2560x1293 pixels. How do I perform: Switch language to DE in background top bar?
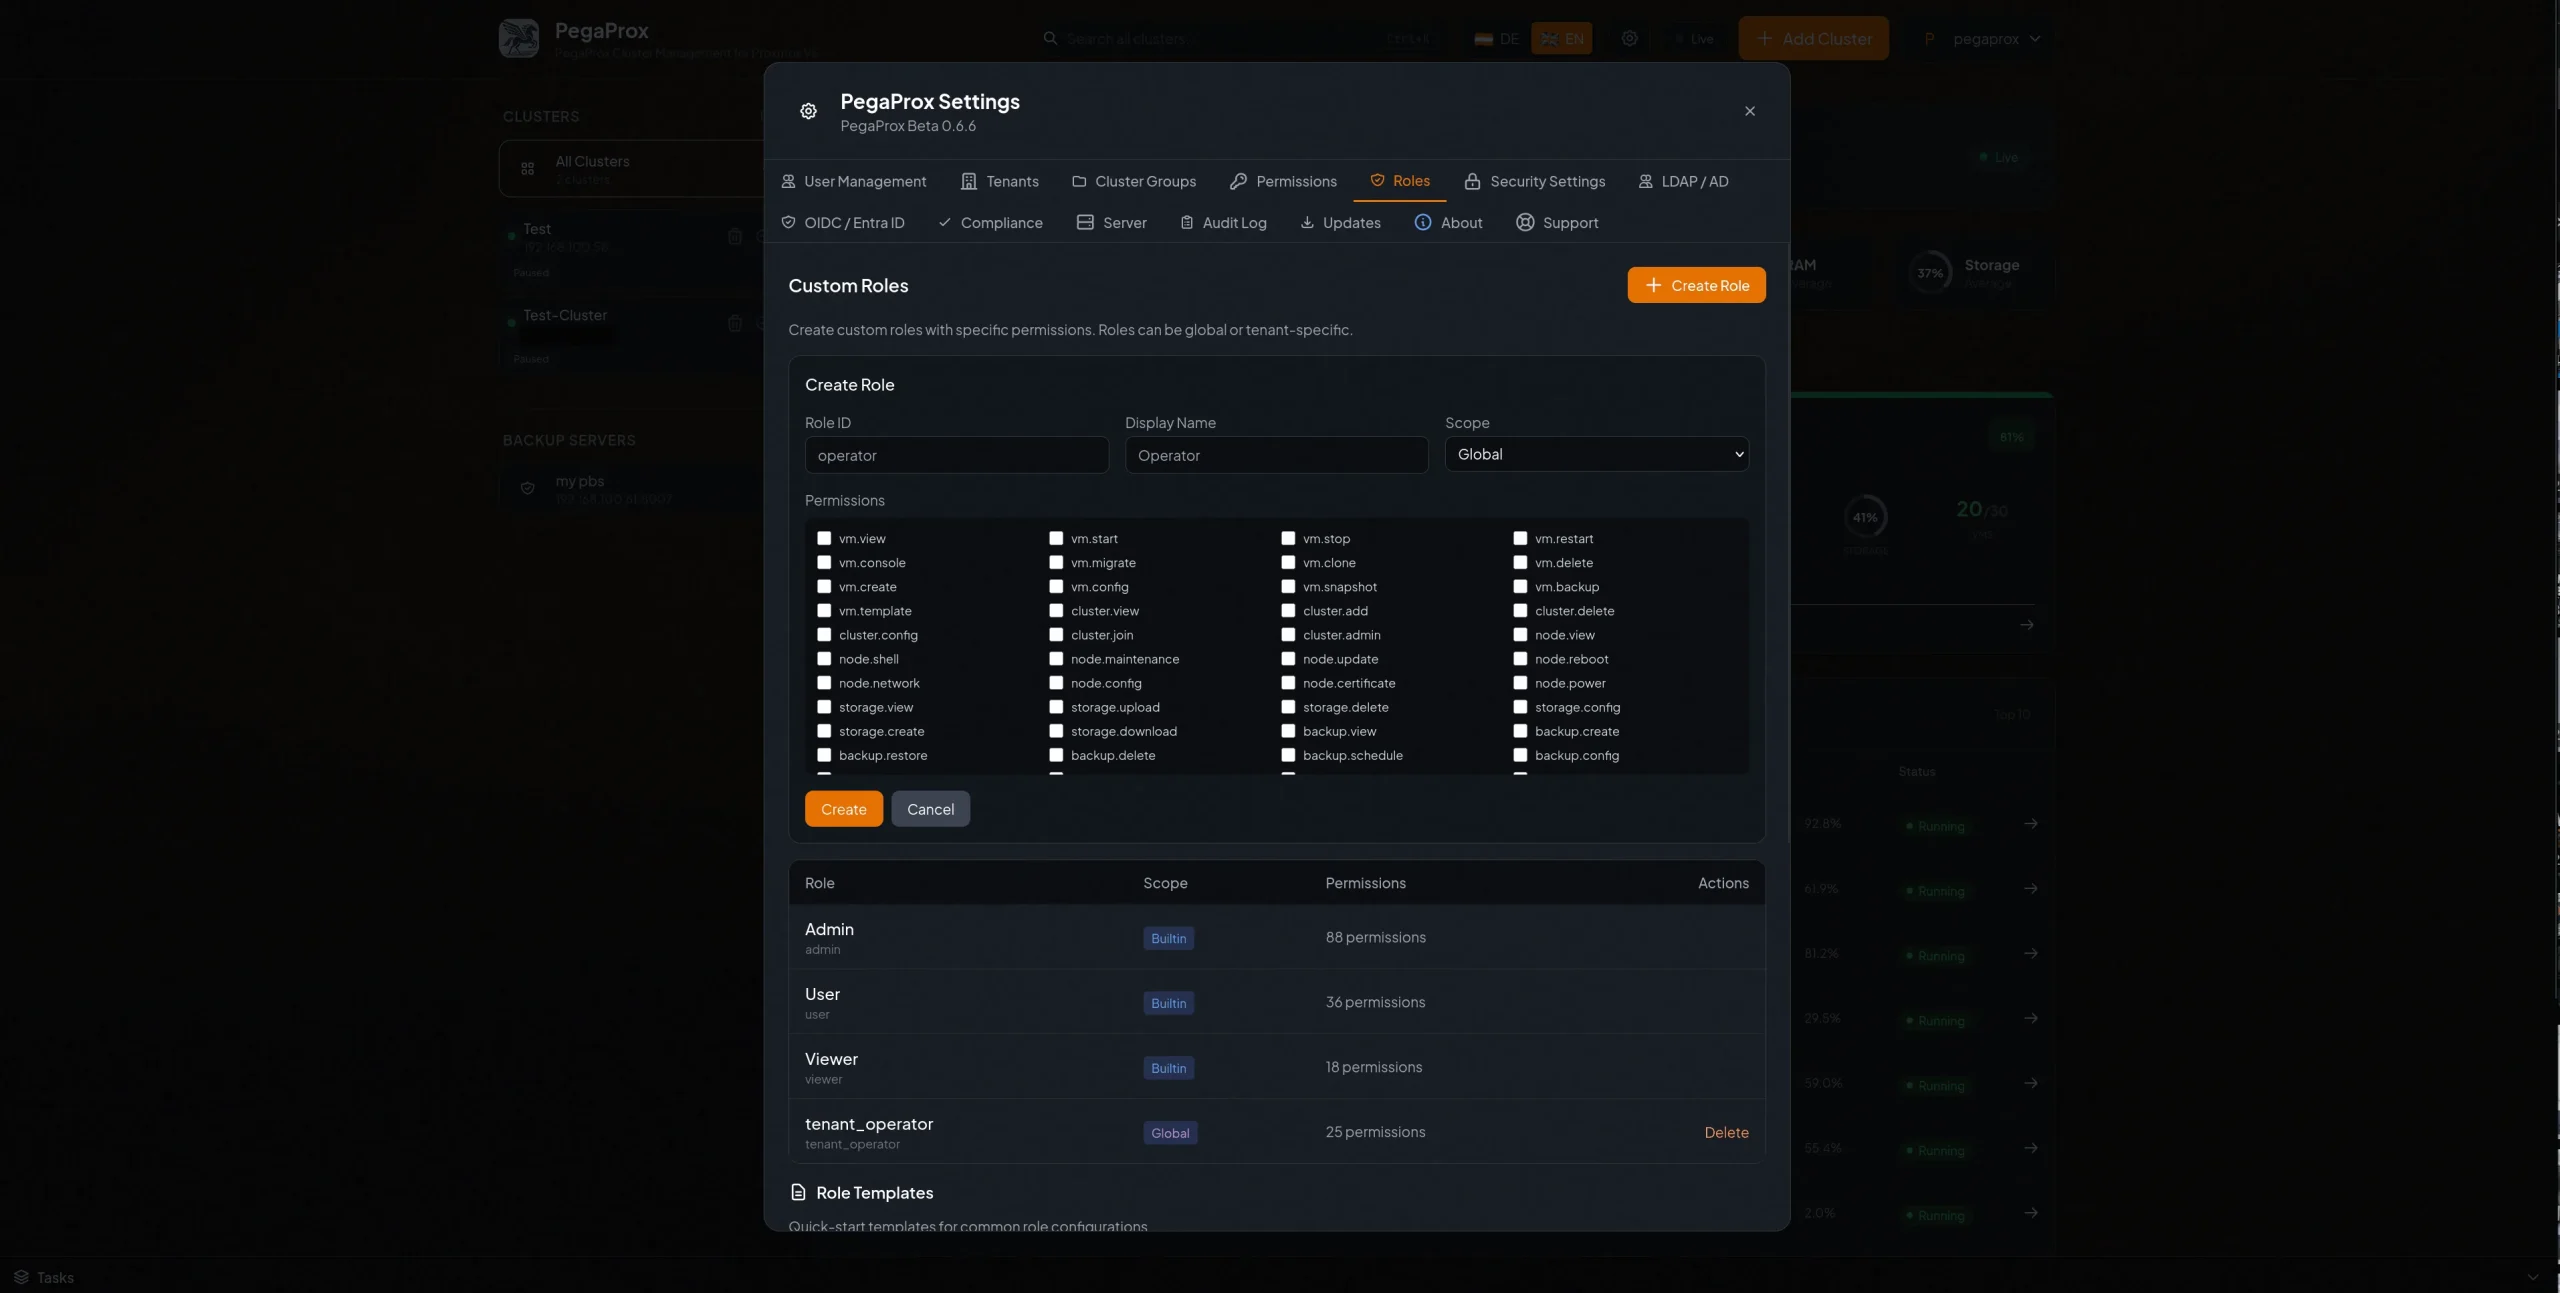pos(1497,38)
